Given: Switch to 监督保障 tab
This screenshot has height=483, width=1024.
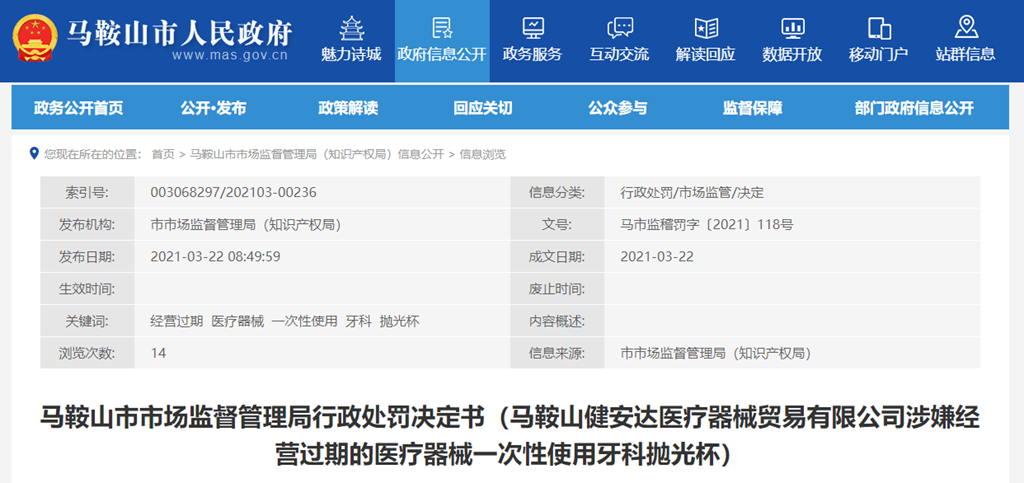Looking at the screenshot, I should pyautogui.click(x=752, y=108).
